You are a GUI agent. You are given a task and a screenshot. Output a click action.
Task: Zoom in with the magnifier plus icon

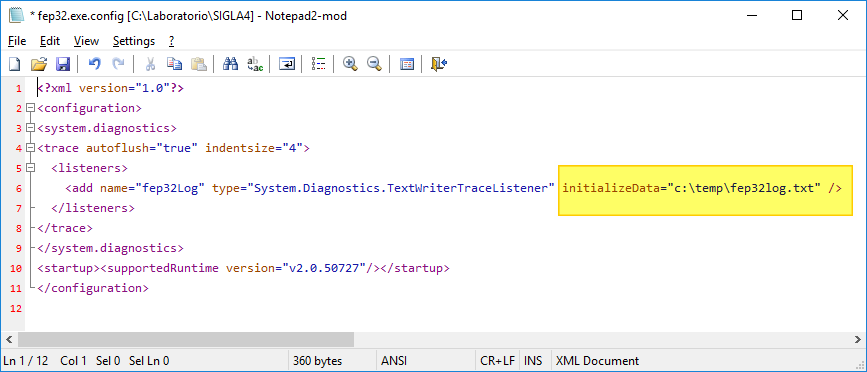(350, 64)
